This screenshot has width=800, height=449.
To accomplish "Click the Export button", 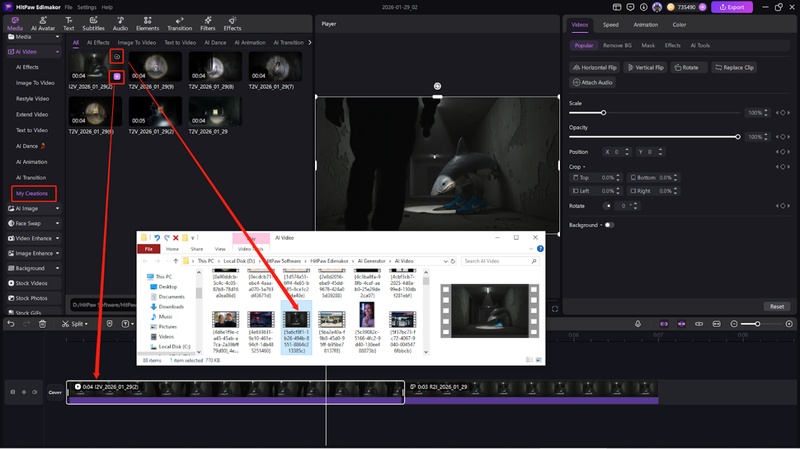I will (731, 7).
